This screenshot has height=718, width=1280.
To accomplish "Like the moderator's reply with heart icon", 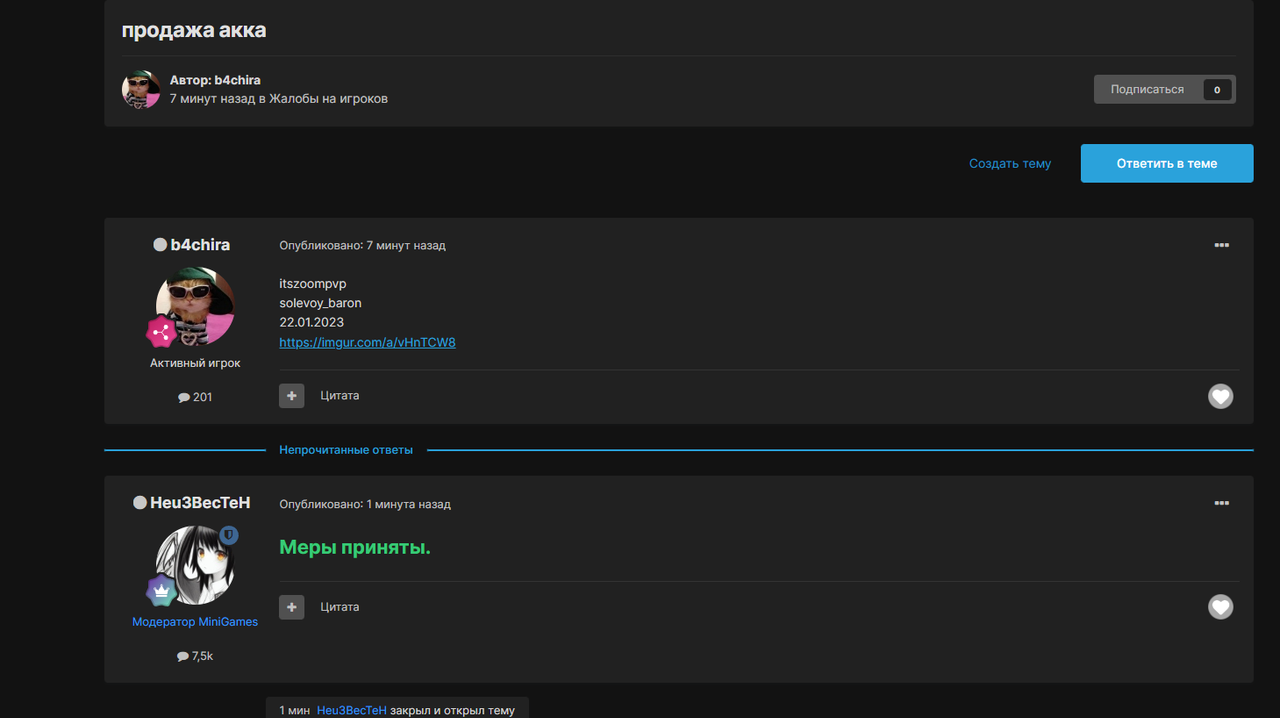I will pyautogui.click(x=1220, y=607).
